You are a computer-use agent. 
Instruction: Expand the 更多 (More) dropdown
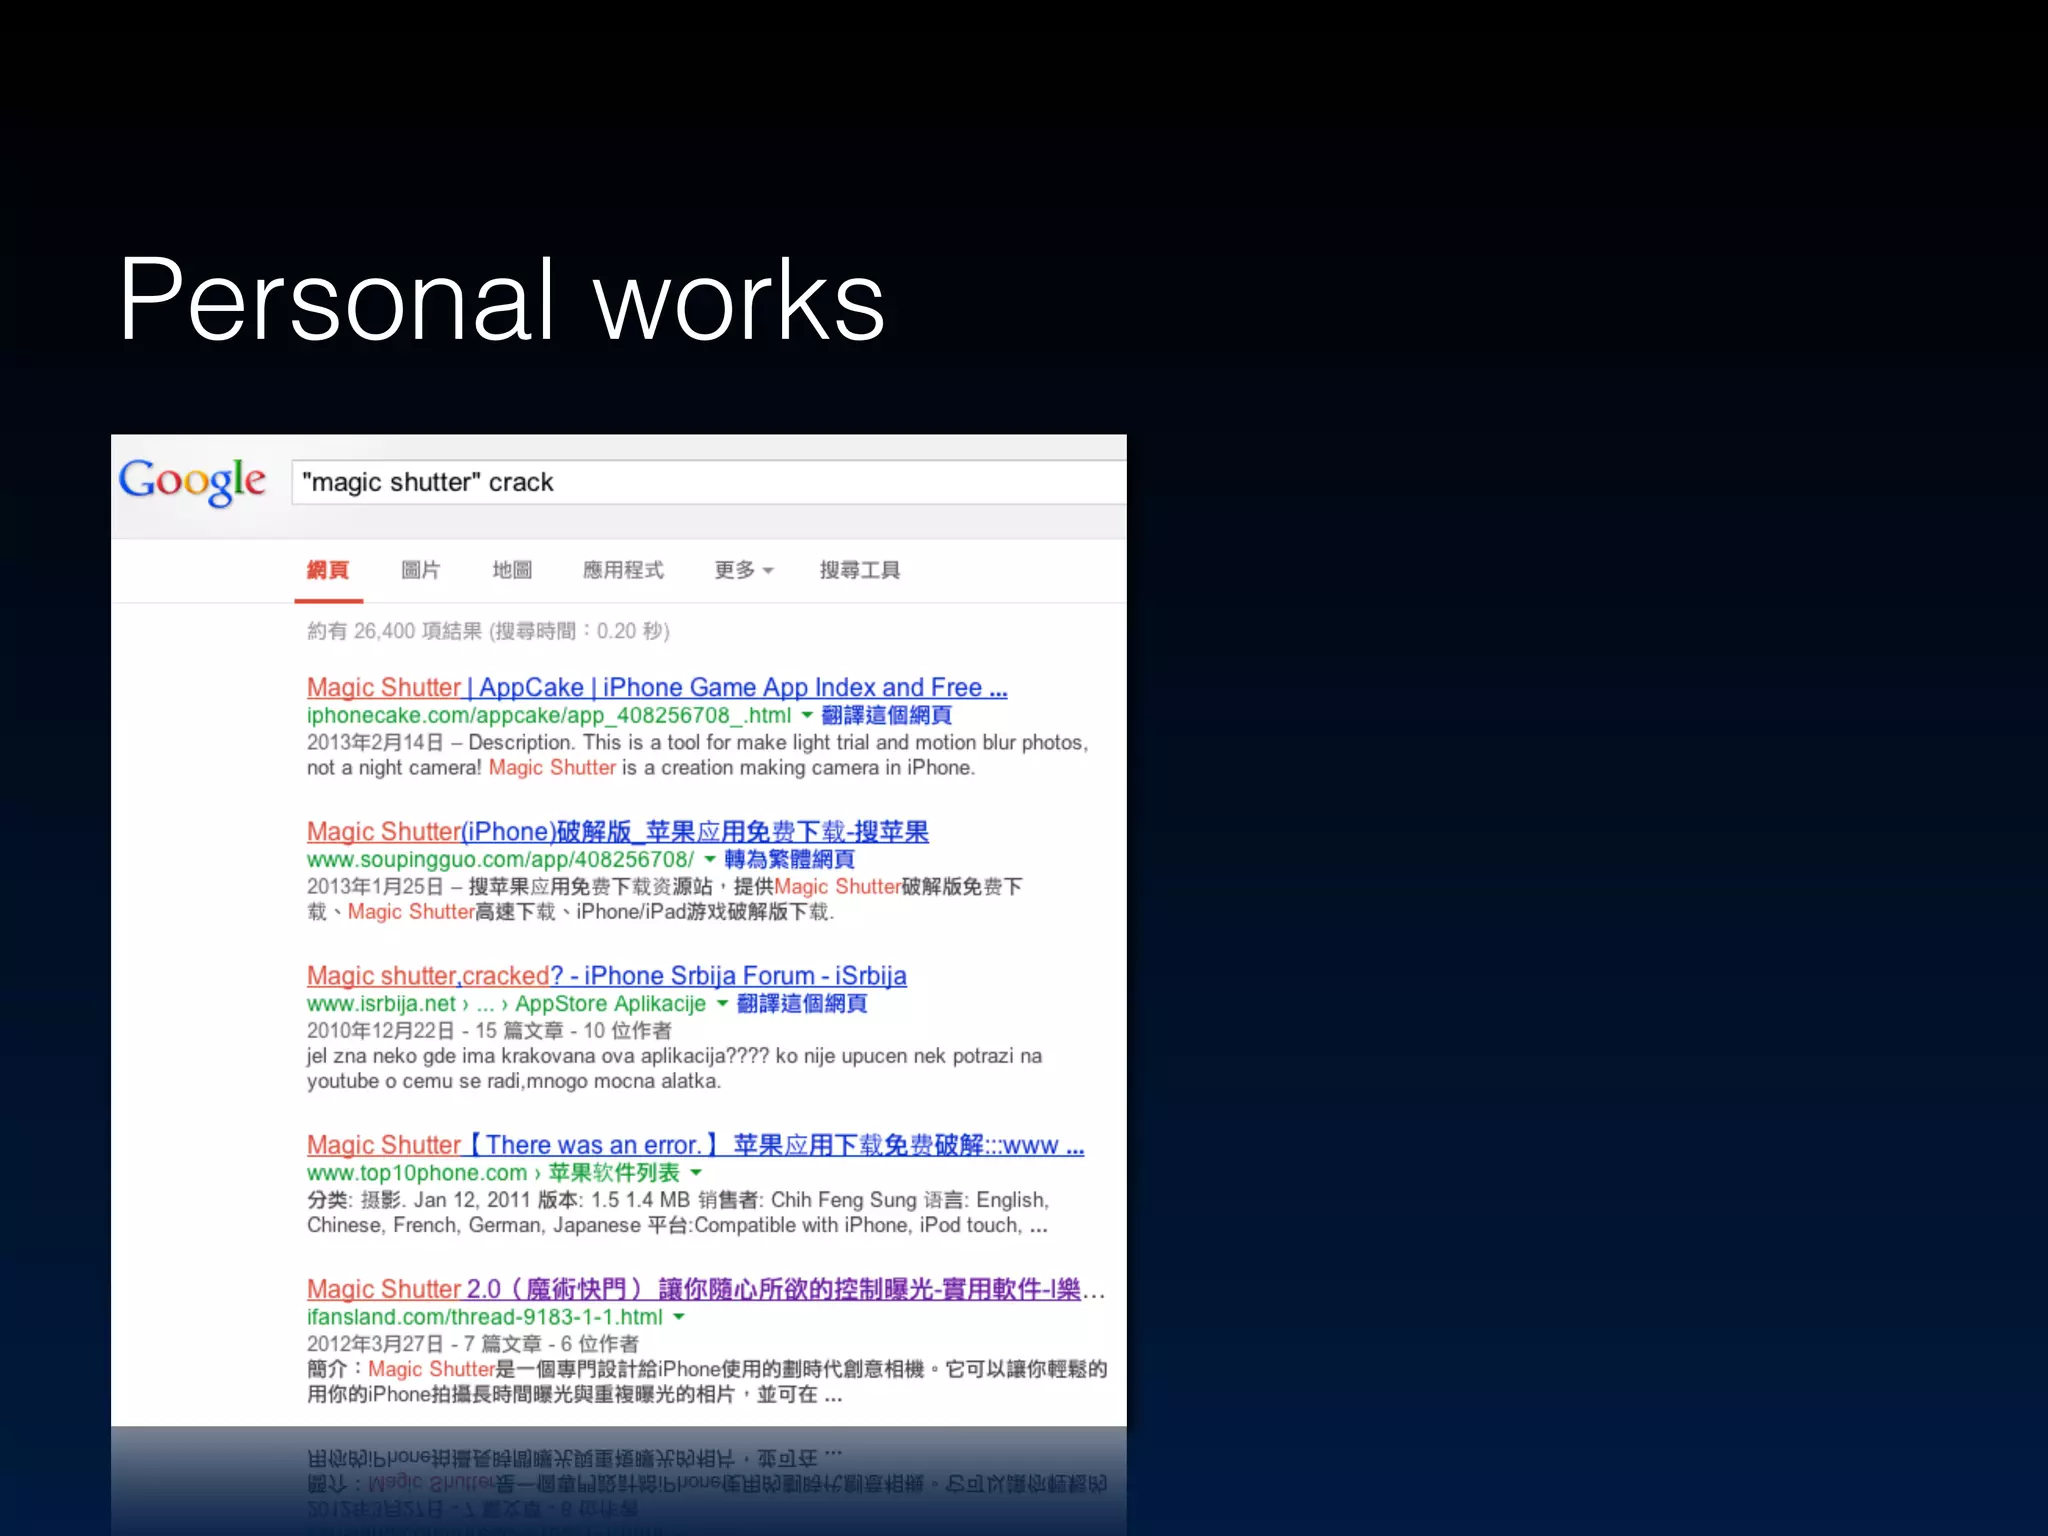(x=743, y=570)
